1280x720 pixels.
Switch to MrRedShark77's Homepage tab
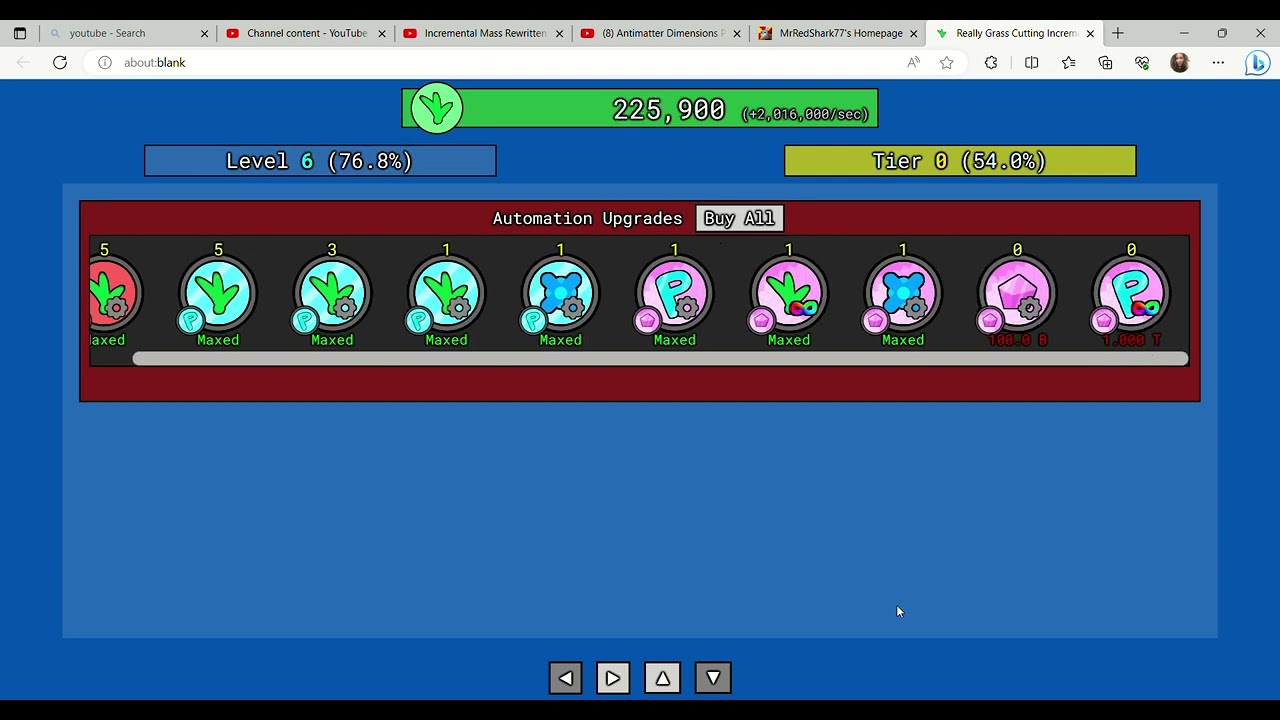838,33
